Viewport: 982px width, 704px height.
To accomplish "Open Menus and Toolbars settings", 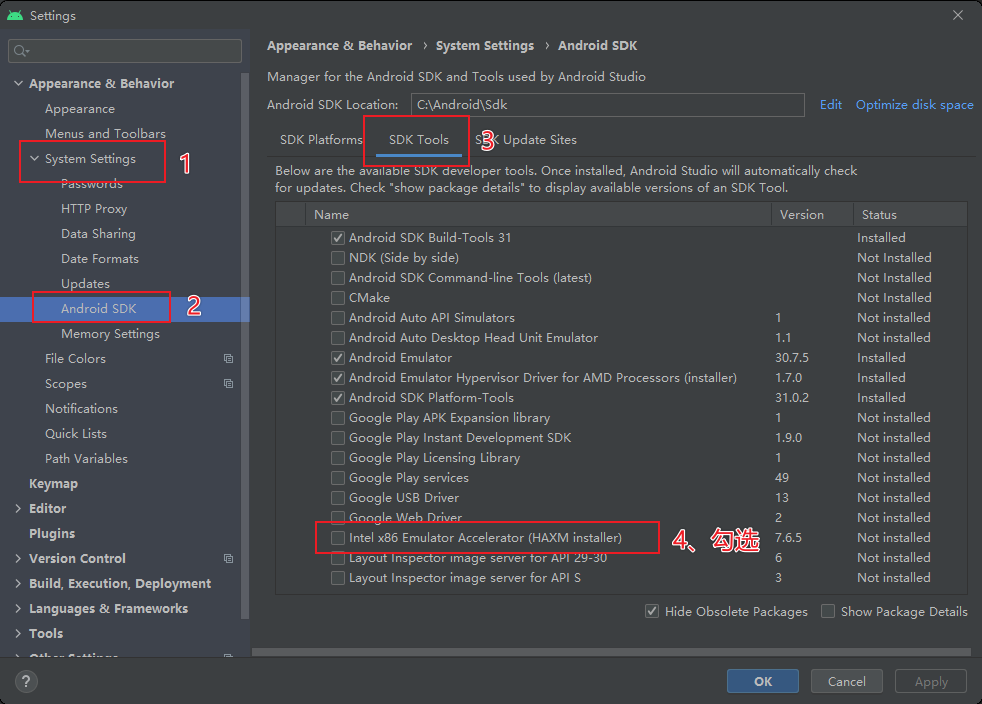I will click(105, 133).
